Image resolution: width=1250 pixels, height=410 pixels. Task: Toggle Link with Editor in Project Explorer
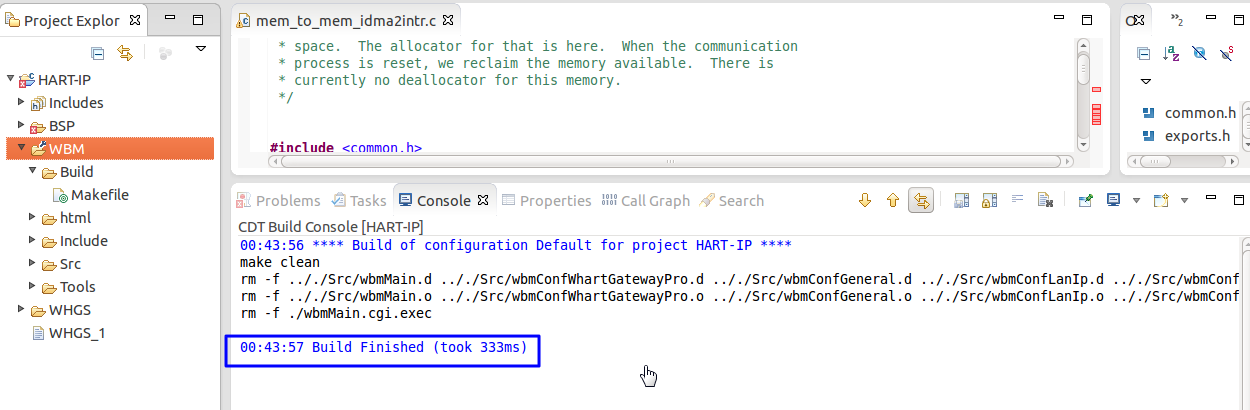125,53
